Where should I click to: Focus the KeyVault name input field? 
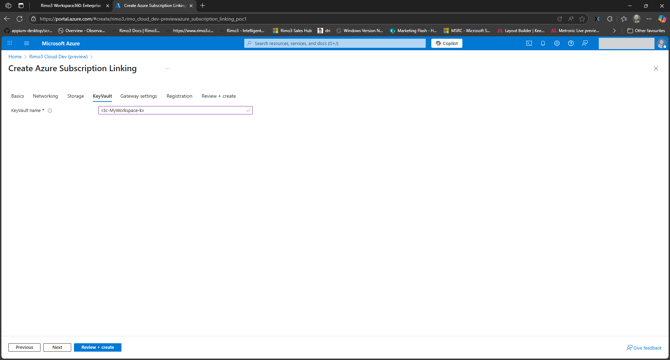tap(175, 110)
